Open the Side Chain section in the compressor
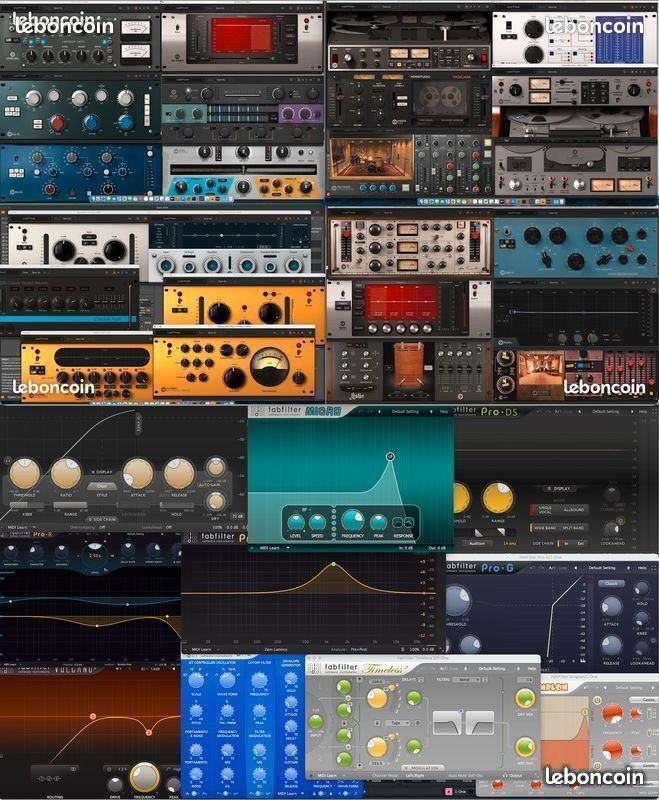 coord(102,519)
